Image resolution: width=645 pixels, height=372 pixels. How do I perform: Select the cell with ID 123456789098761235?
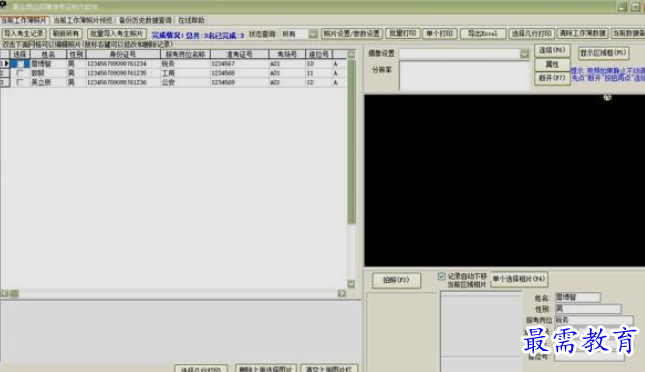pyautogui.click(x=123, y=73)
